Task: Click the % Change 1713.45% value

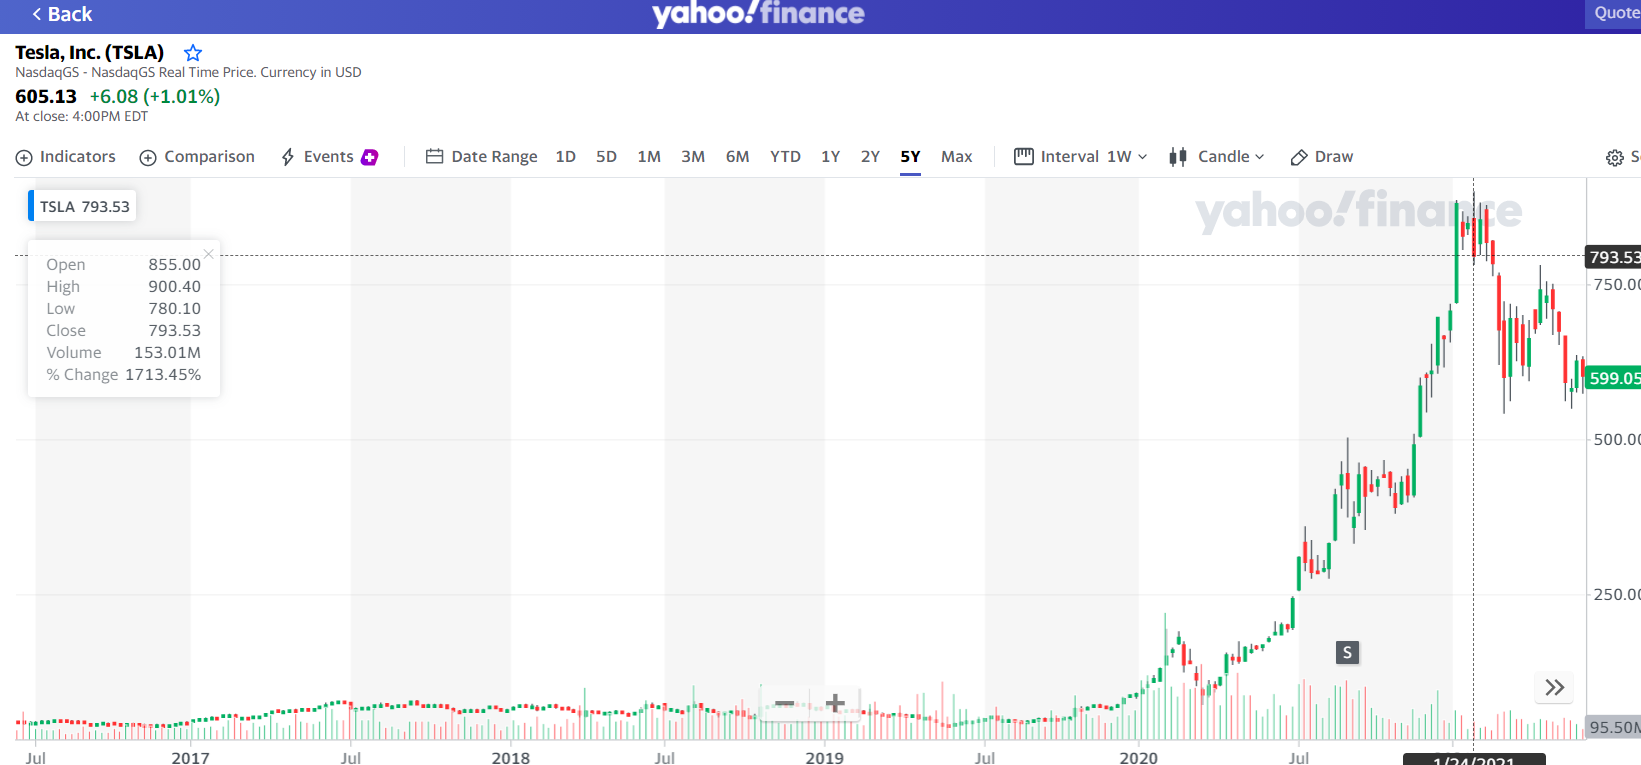Action: pyautogui.click(x=163, y=375)
